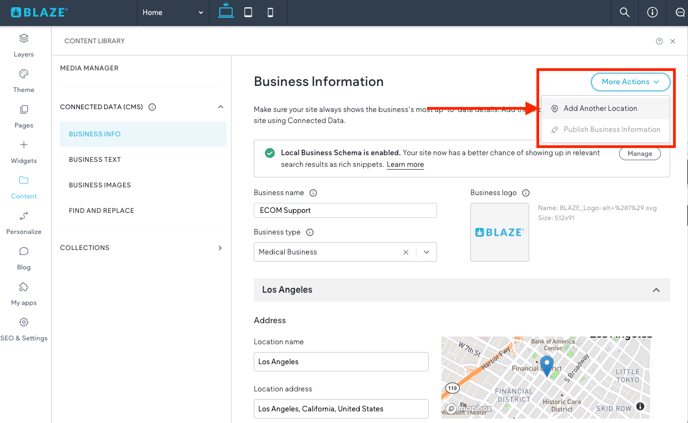Switch to tablet preview mode
The image size is (688, 423).
(x=248, y=12)
